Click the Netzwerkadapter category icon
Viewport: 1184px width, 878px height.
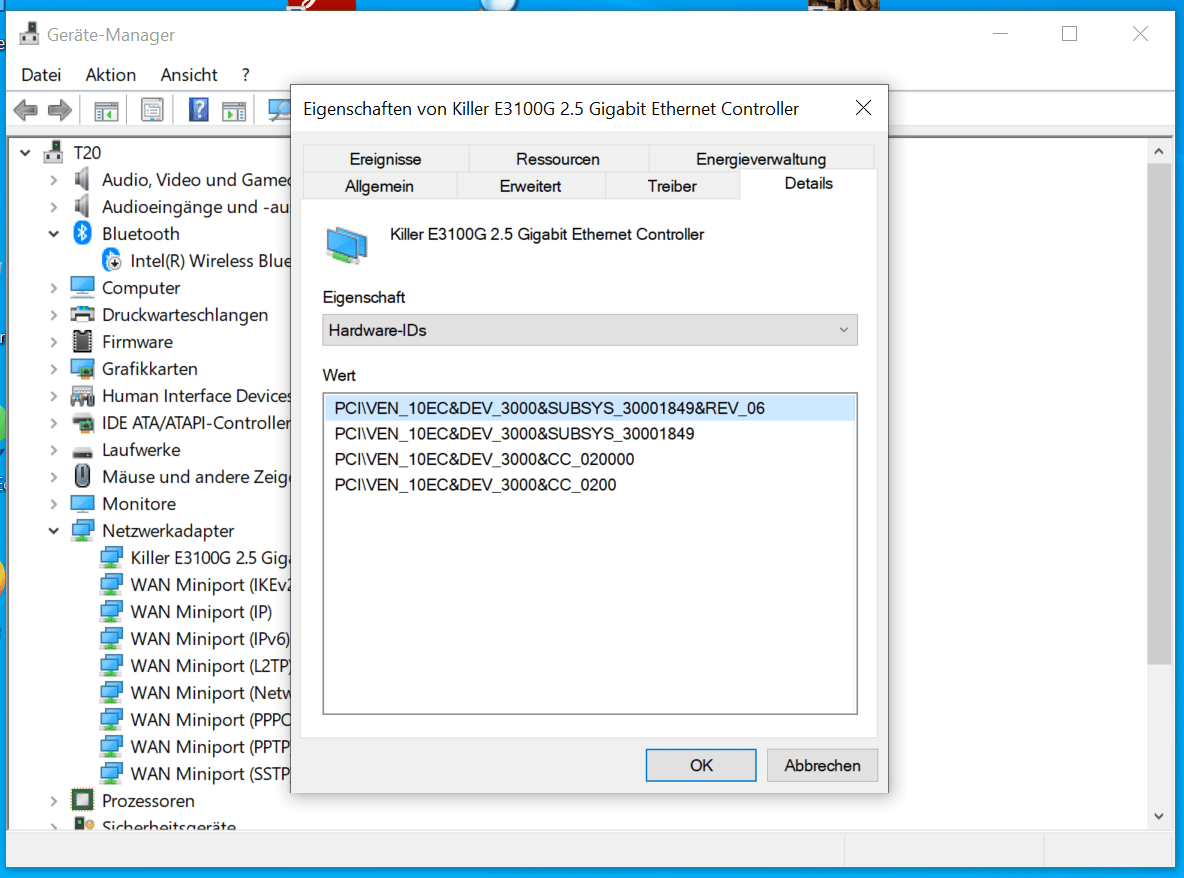pos(82,531)
